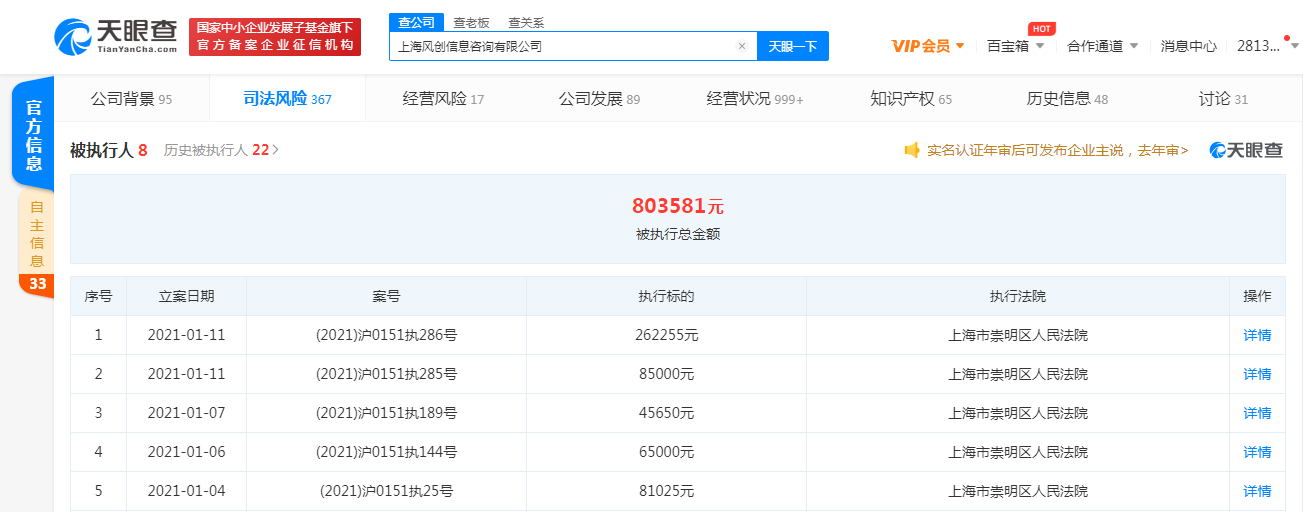Select the 自主信息 side tab

[x=37, y=234]
